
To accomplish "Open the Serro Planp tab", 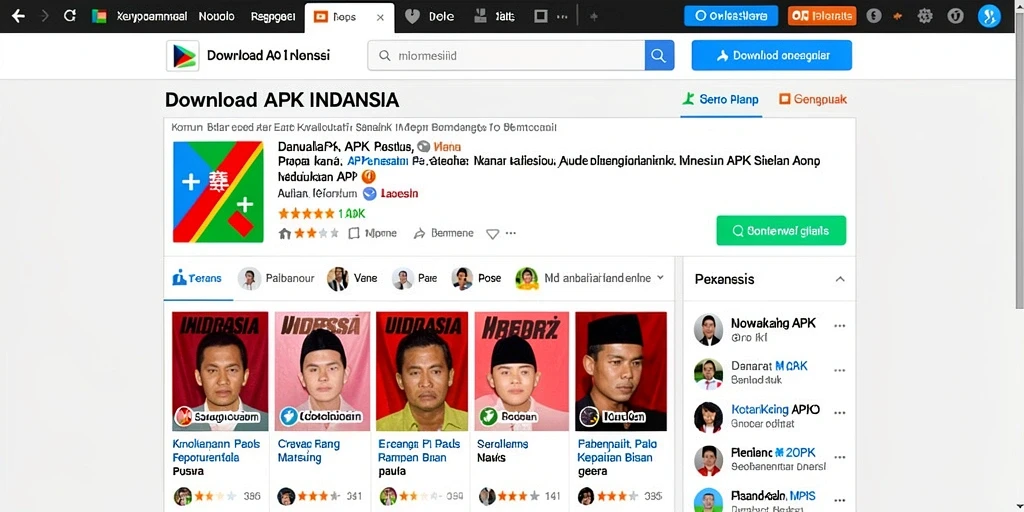I will (x=720, y=99).
